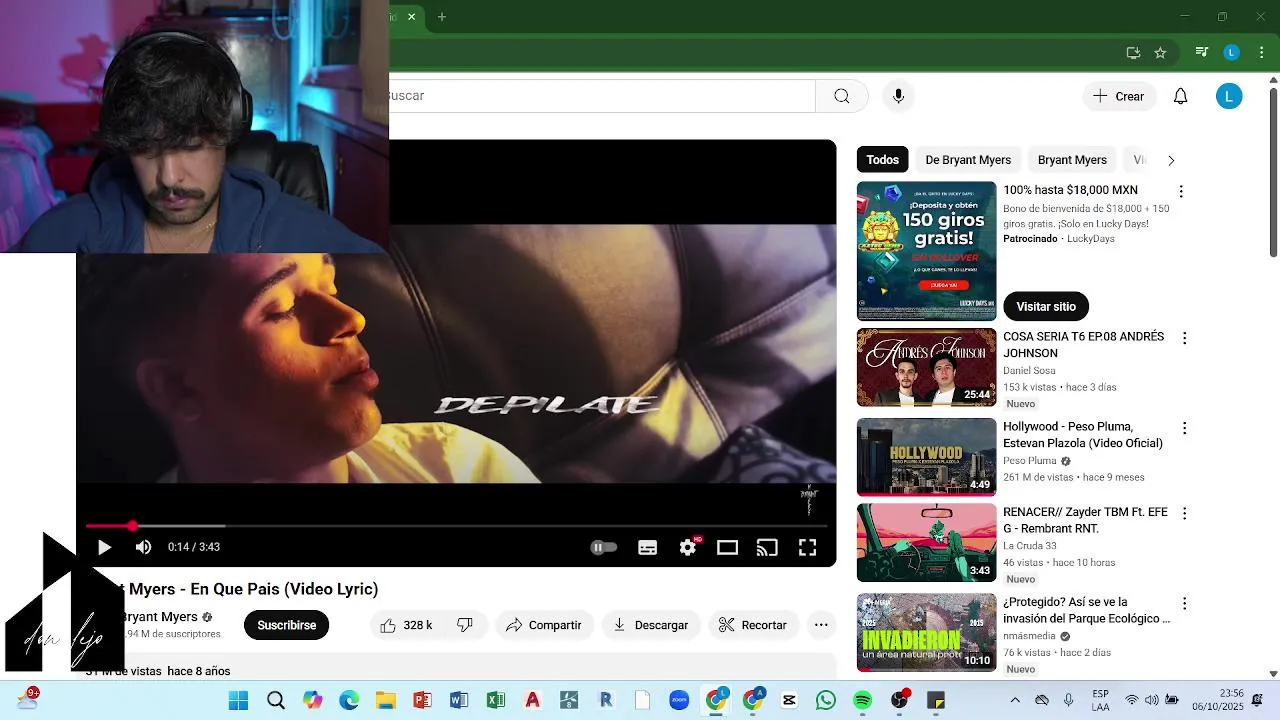Open Spotify from taskbar
Screen dimensions: 1280x720
[x=862, y=701]
